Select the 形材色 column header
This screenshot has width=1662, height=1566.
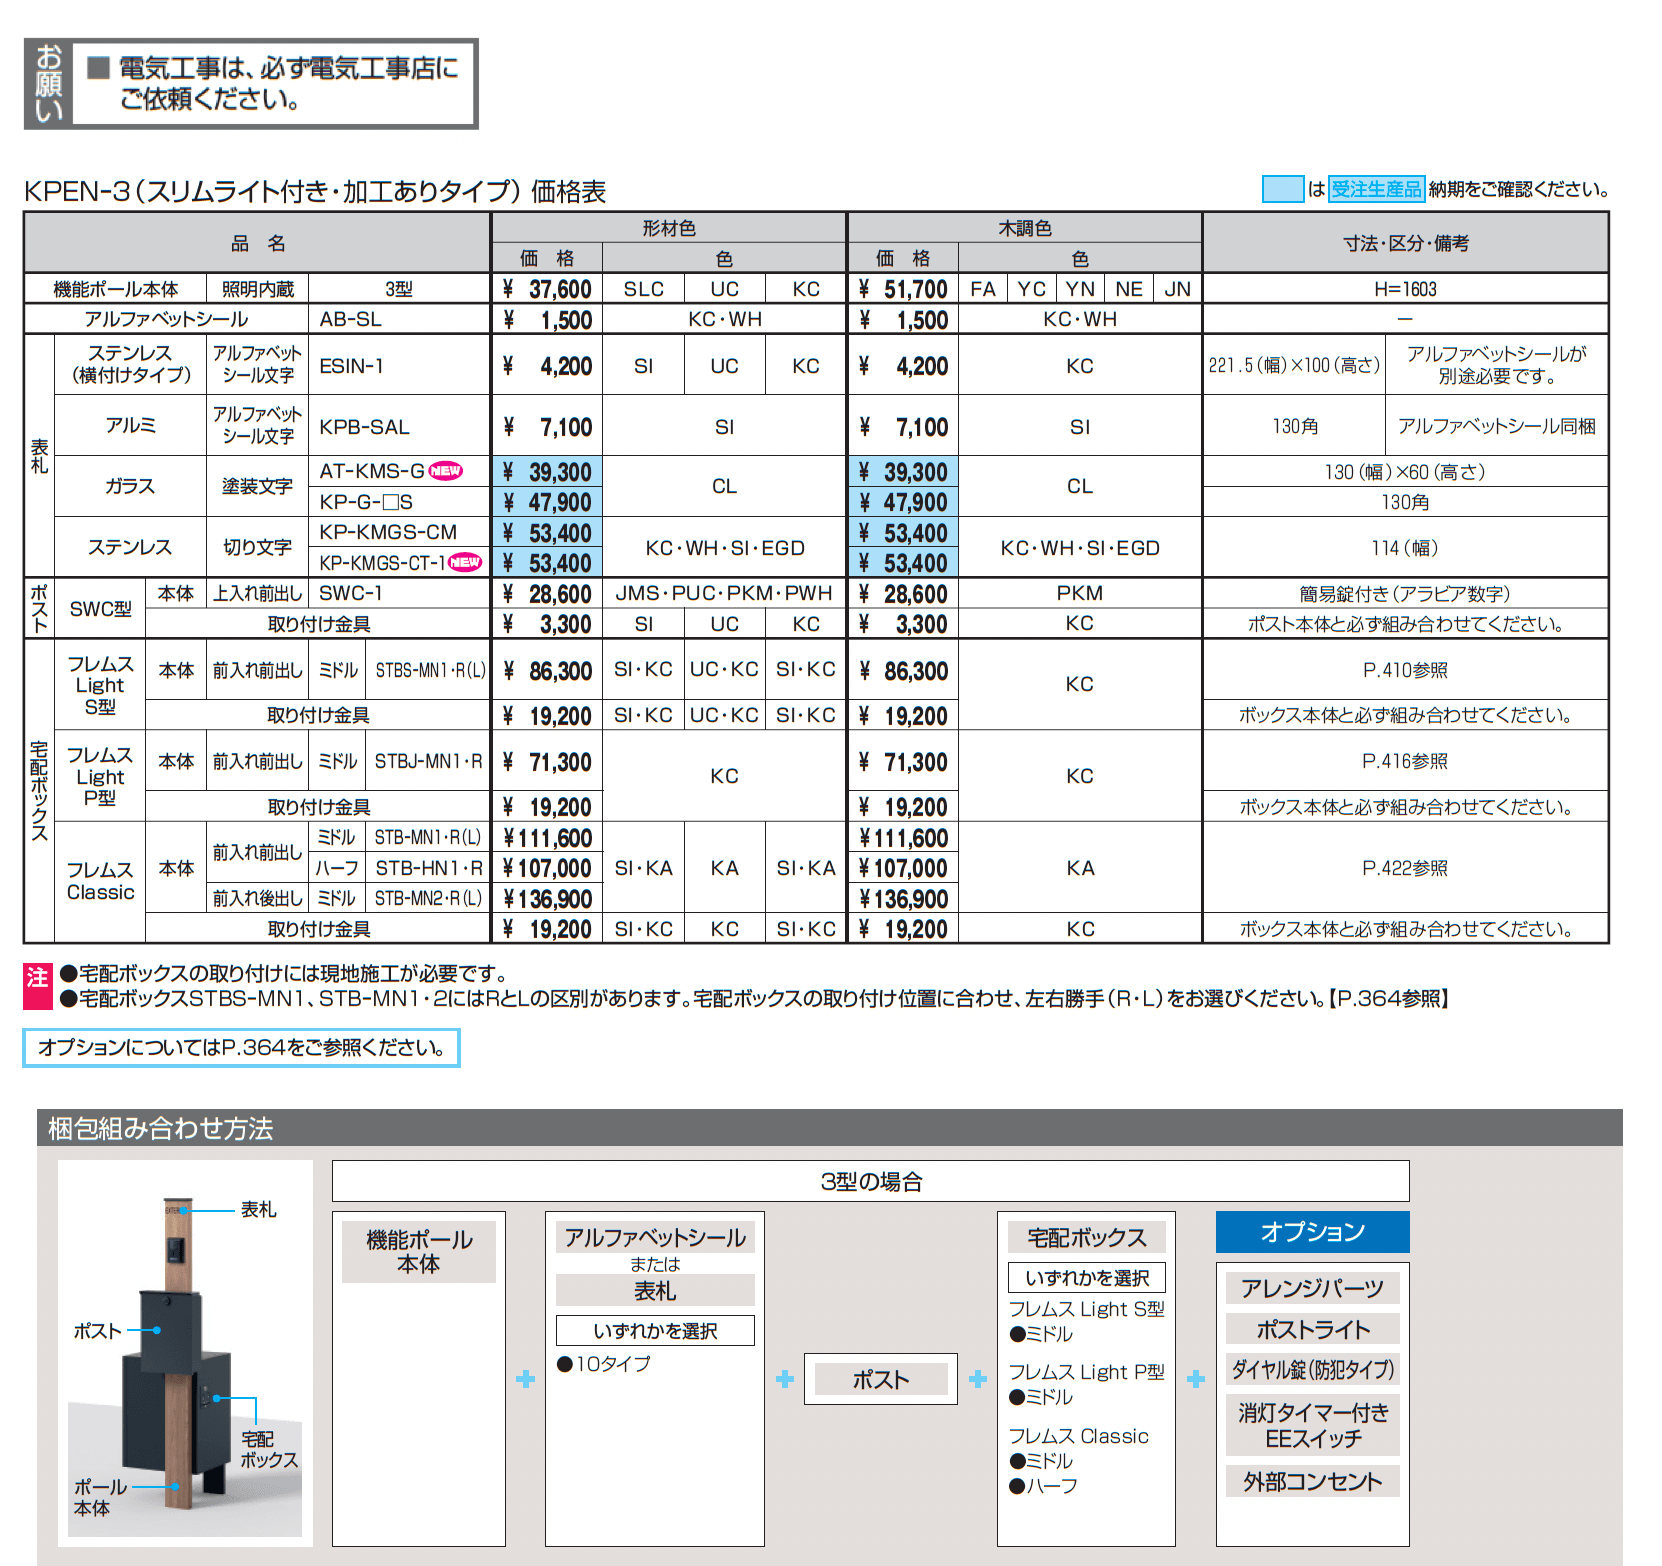pyautogui.click(x=669, y=228)
